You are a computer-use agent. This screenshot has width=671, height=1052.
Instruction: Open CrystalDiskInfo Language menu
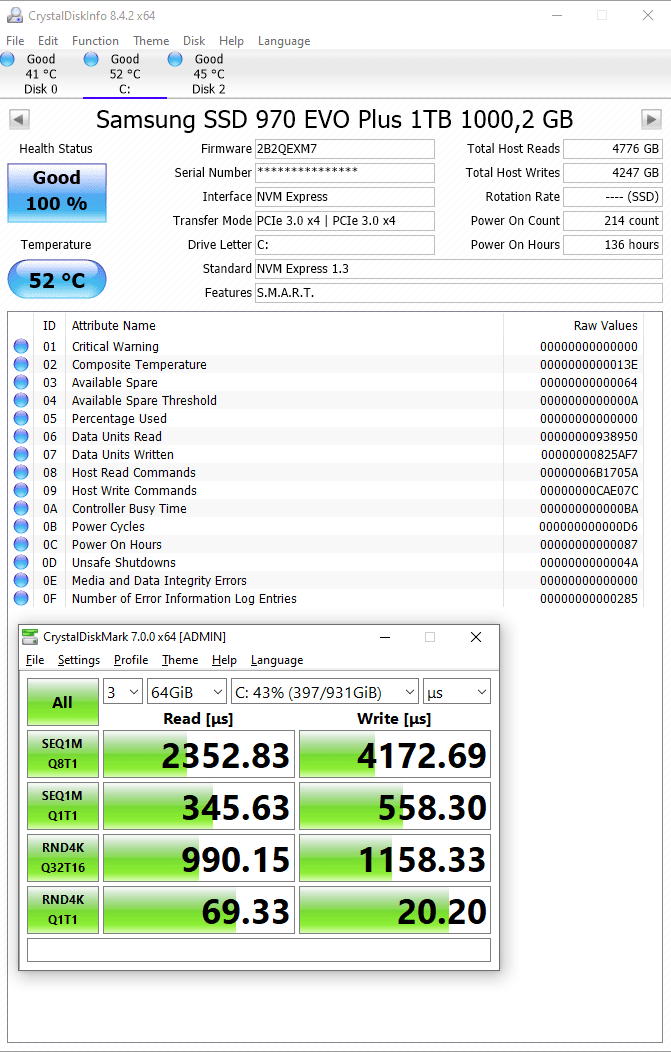click(x=284, y=41)
